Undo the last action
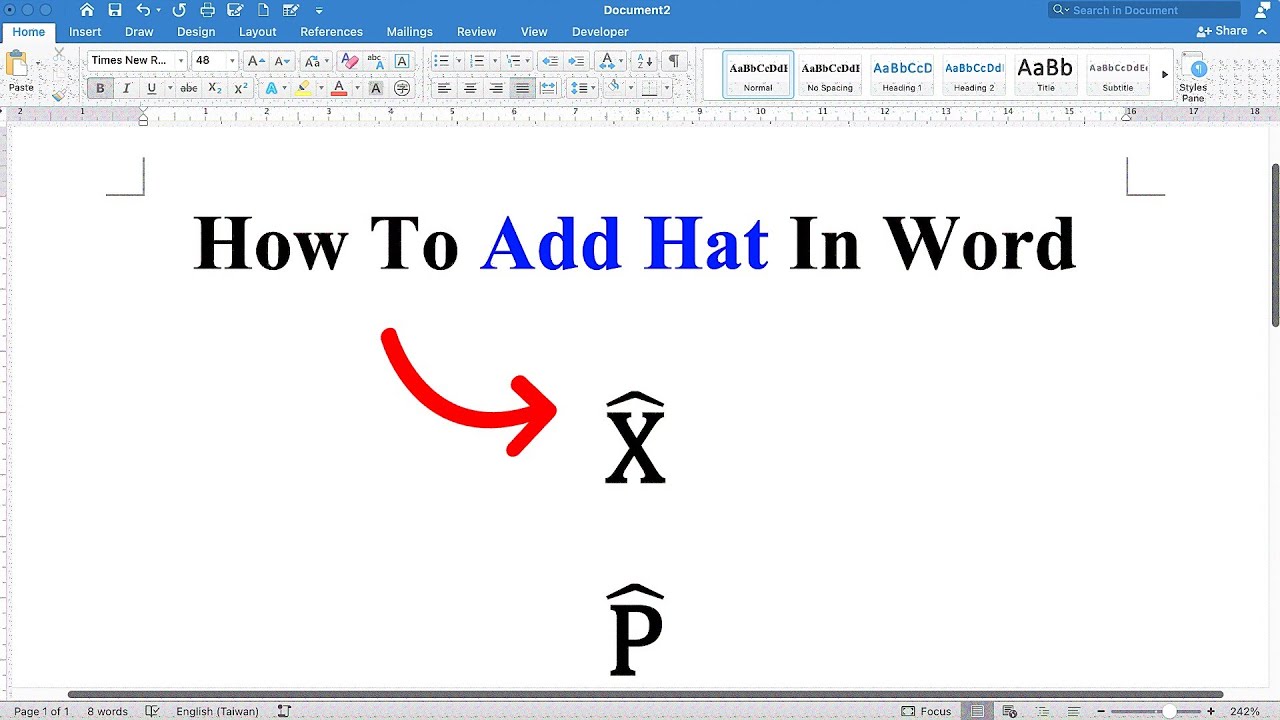This screenshot has height=720, width=1280. tap(143, 10)
